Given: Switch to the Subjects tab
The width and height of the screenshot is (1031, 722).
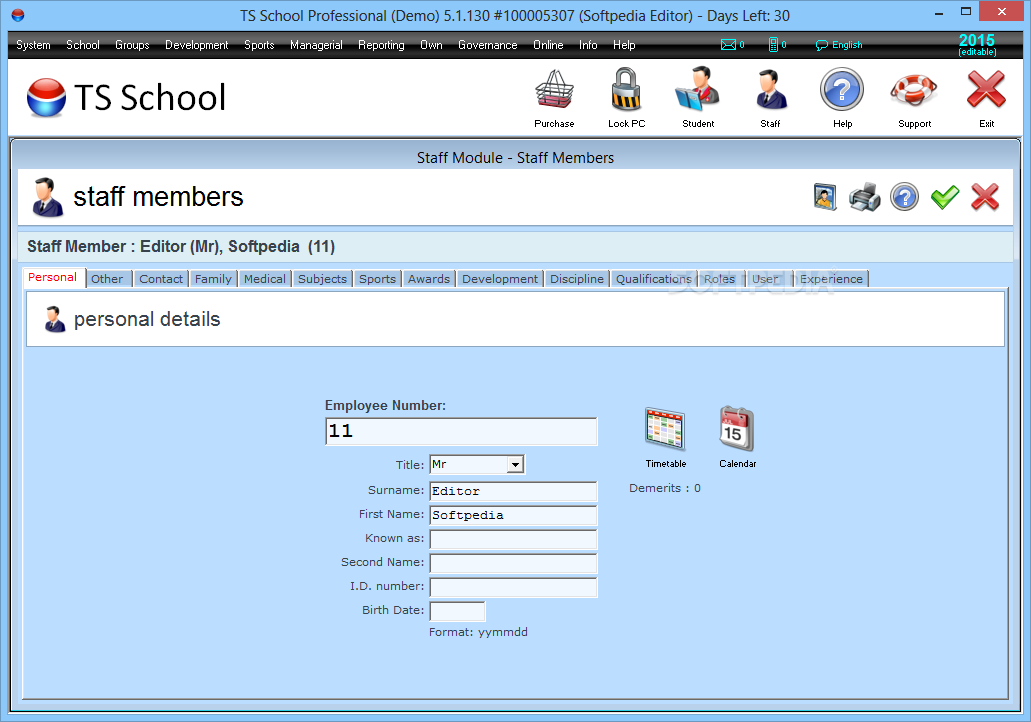Looking at the screenshot, I should [322, 279].
